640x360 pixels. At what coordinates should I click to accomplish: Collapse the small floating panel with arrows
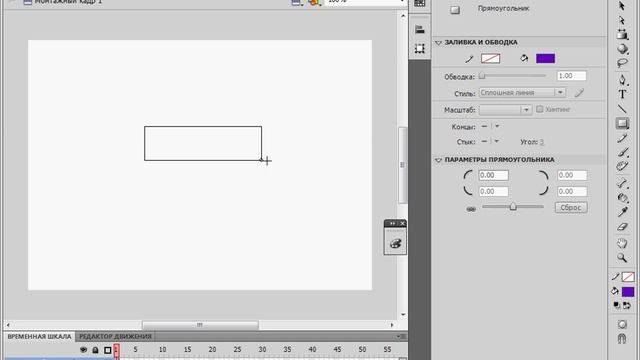[392, 223]
